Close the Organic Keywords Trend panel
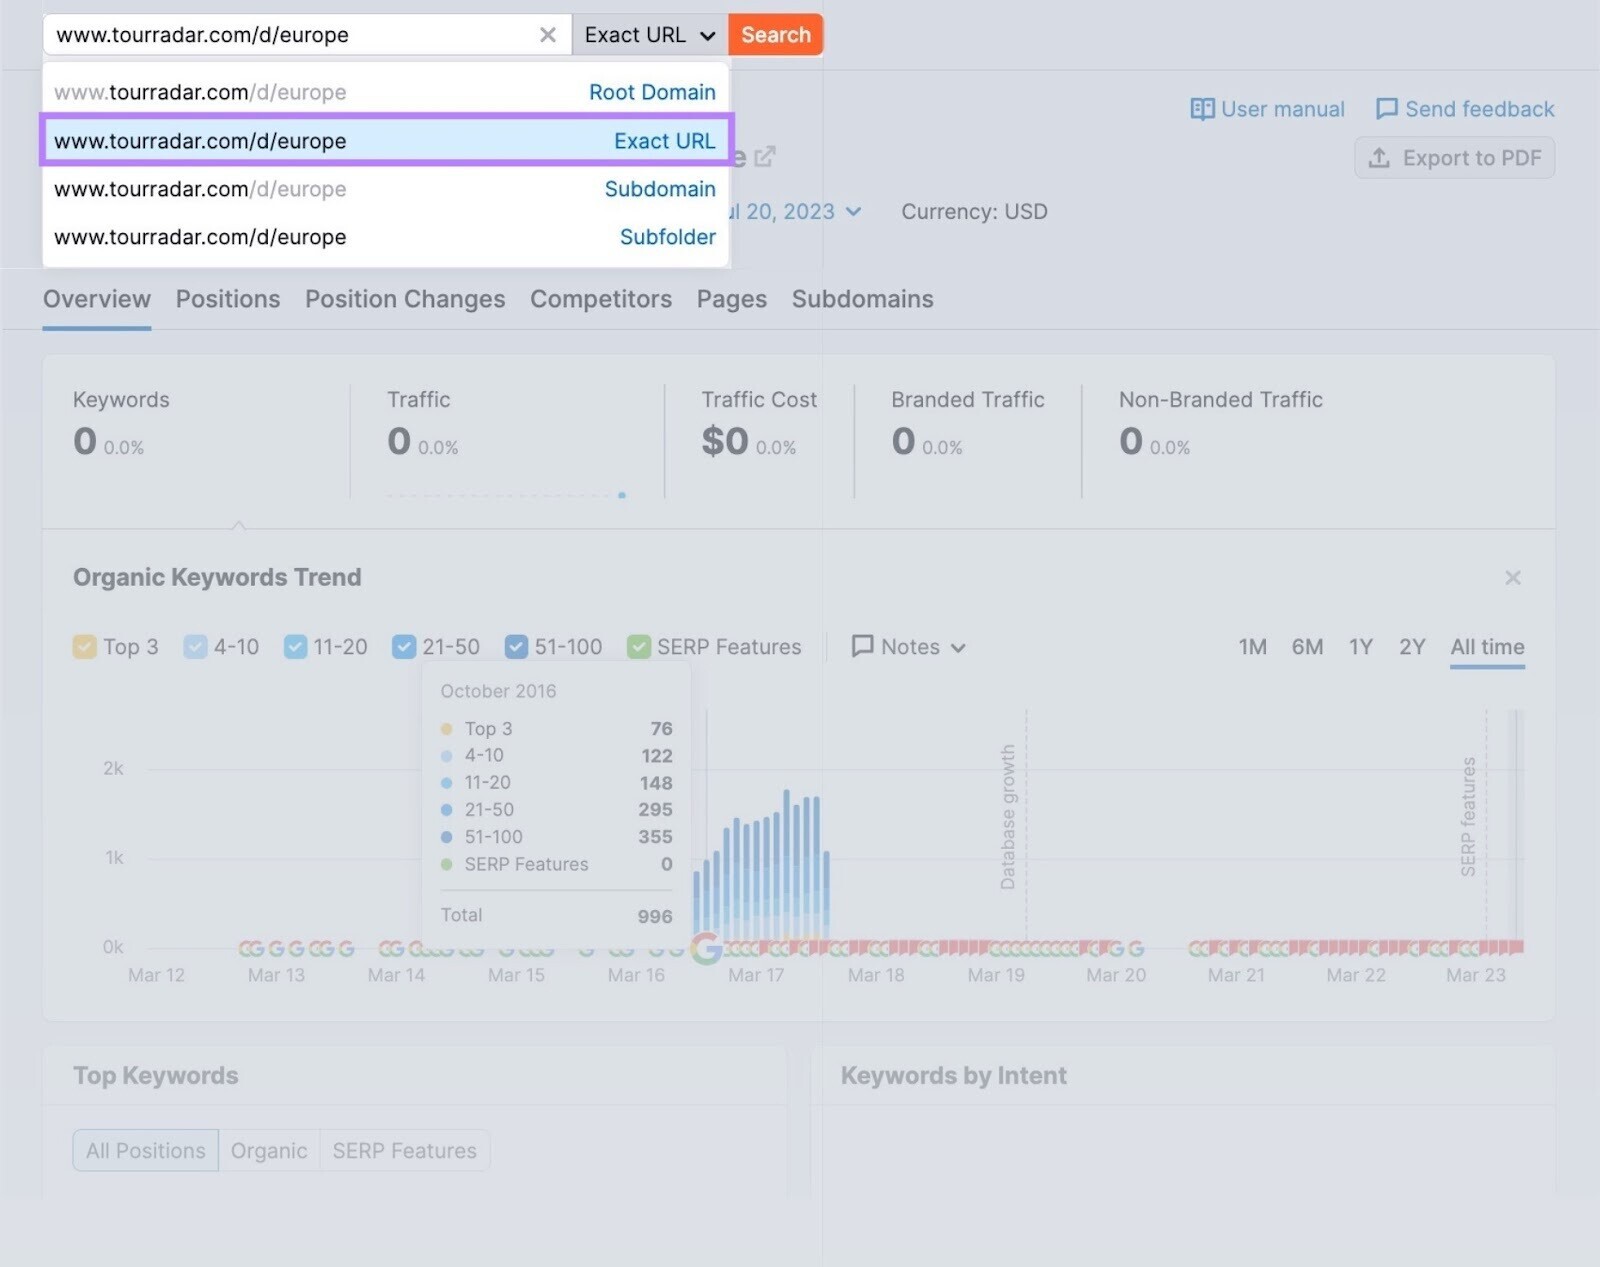 click(1513, 578)
